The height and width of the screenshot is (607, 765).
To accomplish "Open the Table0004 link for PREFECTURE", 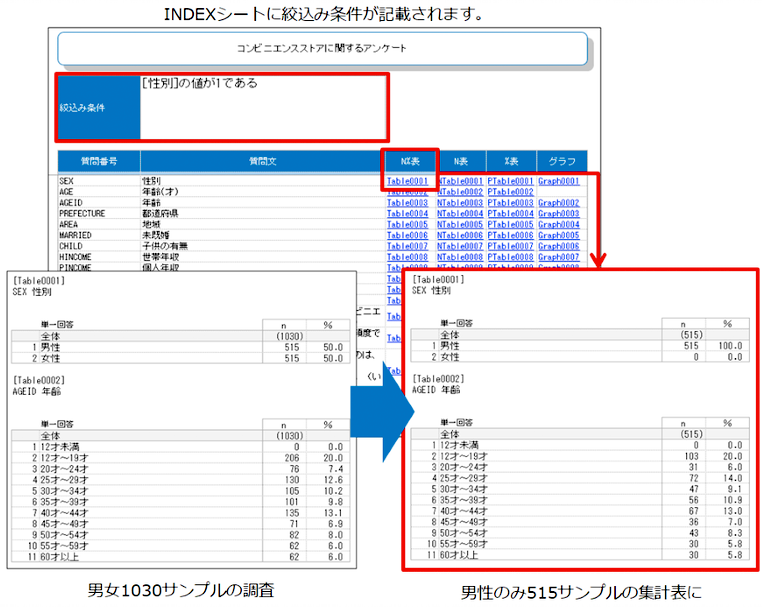I will coord(407,213).
